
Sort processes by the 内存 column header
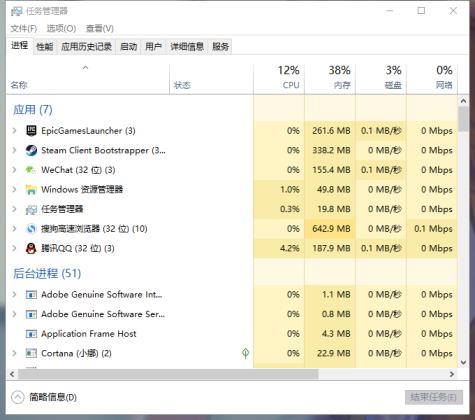pyautogui.click(x=330, y=78)
